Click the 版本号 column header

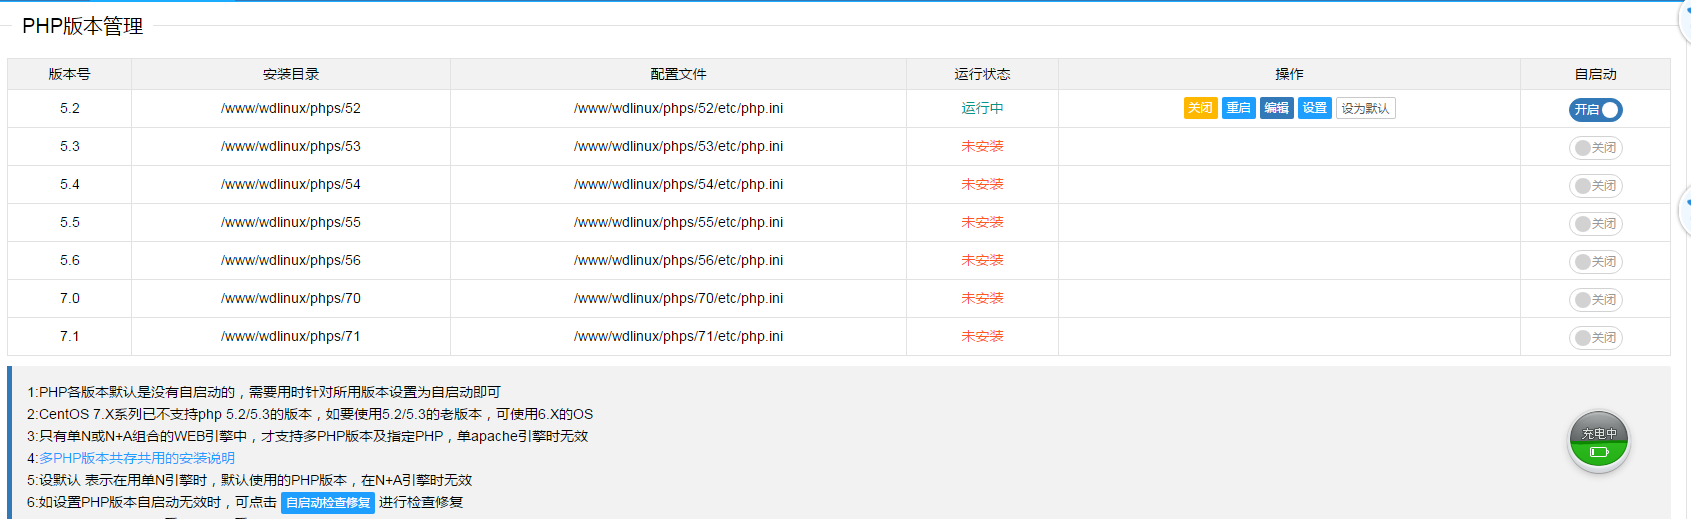coord(69,74)
